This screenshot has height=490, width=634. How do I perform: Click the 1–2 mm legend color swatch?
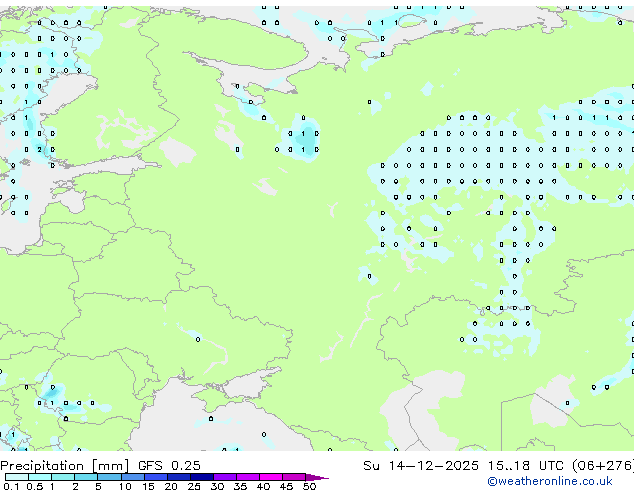pyautogui.click(x=63, y=477)
